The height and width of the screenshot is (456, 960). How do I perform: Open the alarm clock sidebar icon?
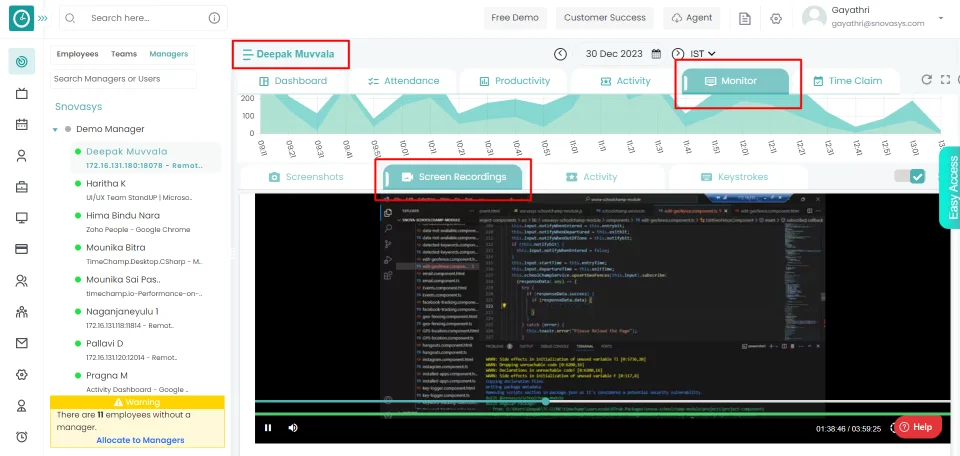click(x=21, y=436)
